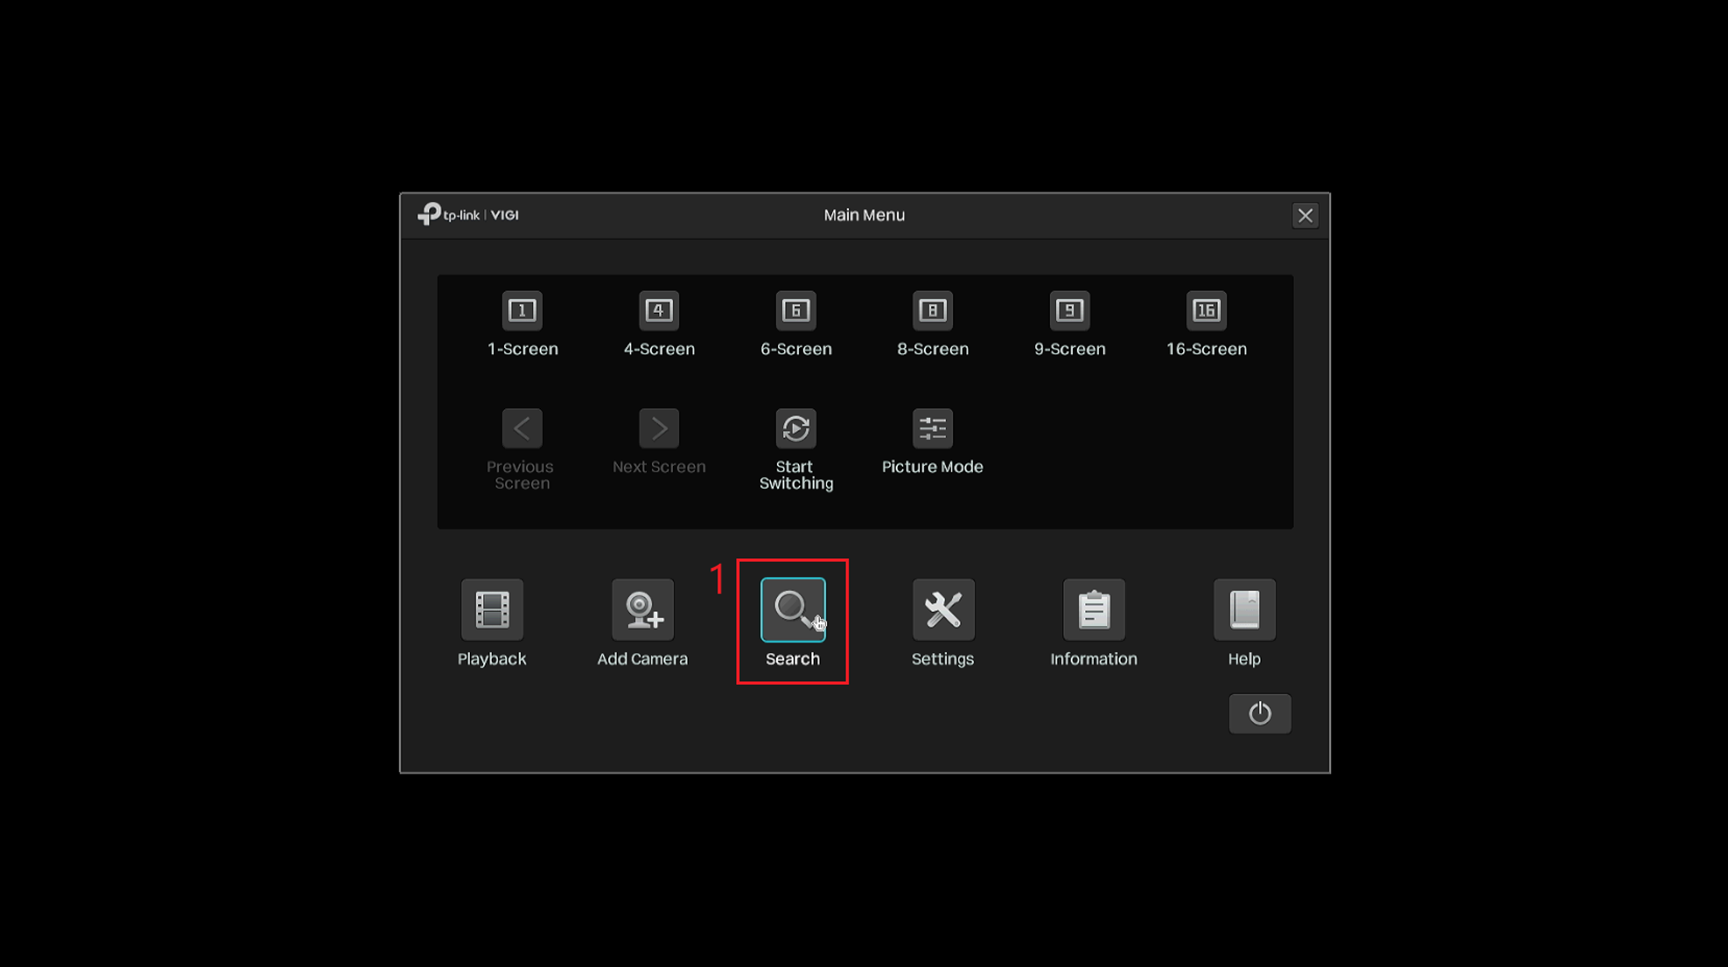
Task: Open Settings wrench icon
Action: tap(943, 610)
